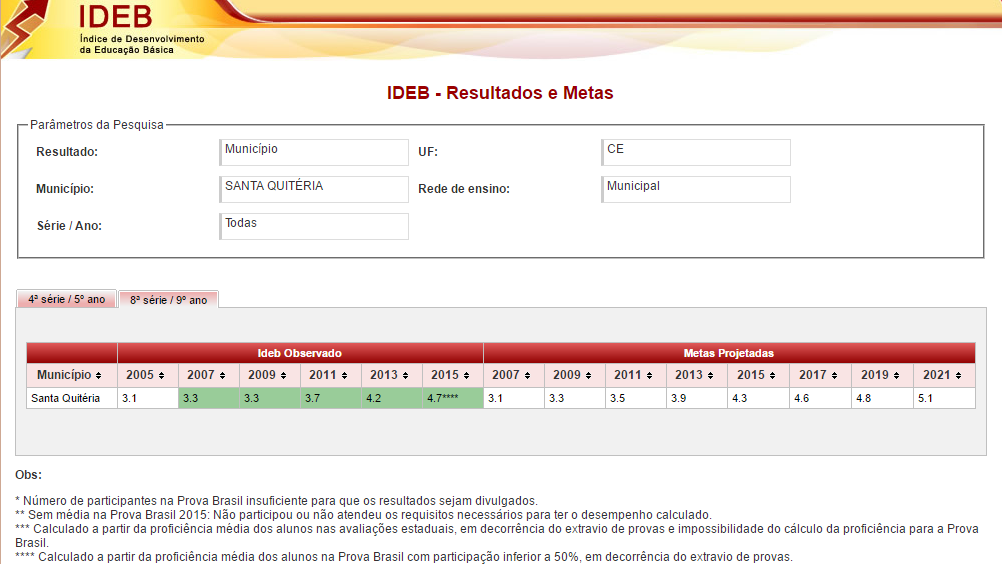Image resolution: width=1002 pixels, height=564 pixels.
Task: Click Série / Ano field Todas
Action: pyautogui.click(x=314, y=226)
